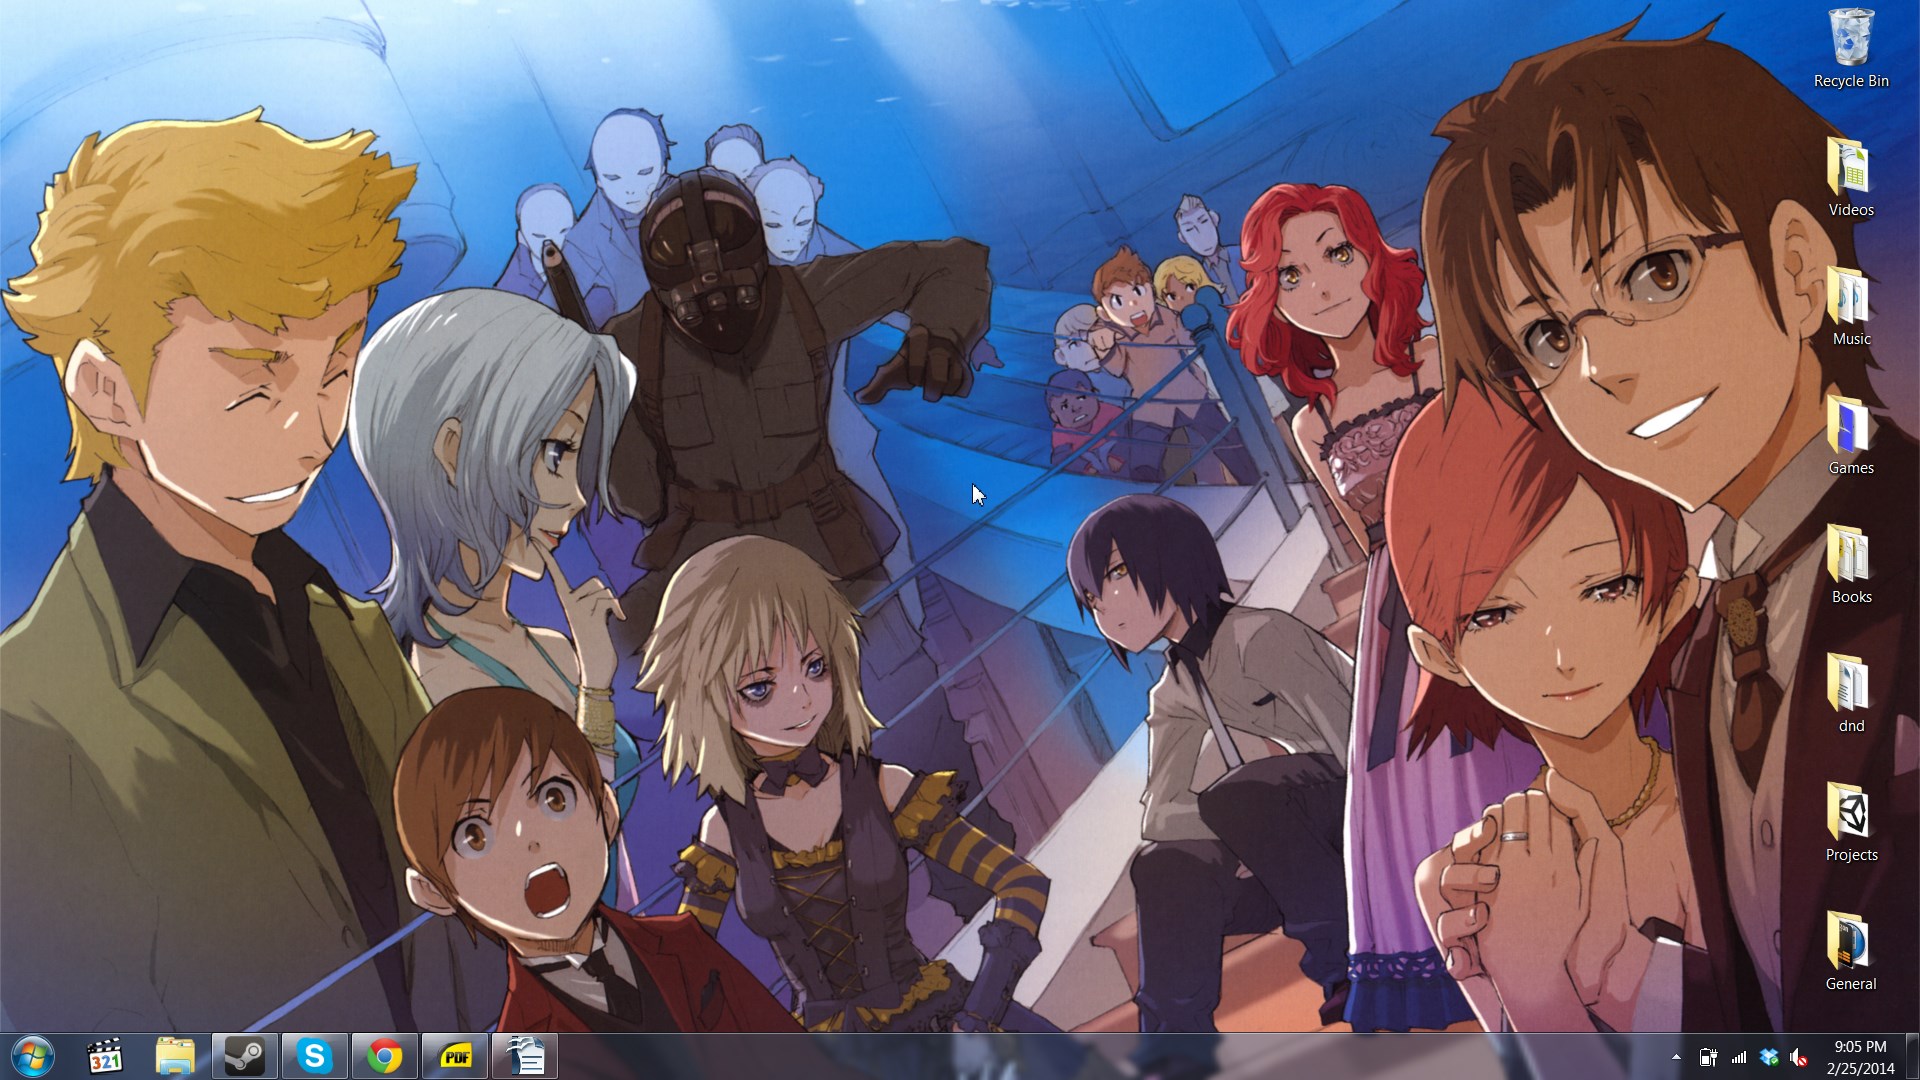Show hidden system tray icons arrow
The width and height of the screenshot is (1920, 1080).
tap(1676, 1057)
